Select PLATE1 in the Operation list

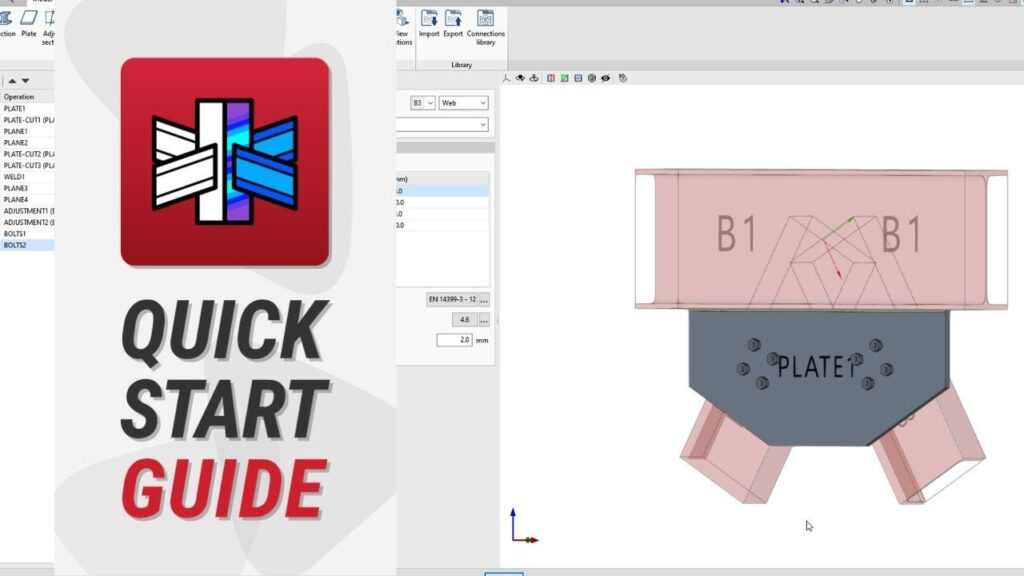15,108
